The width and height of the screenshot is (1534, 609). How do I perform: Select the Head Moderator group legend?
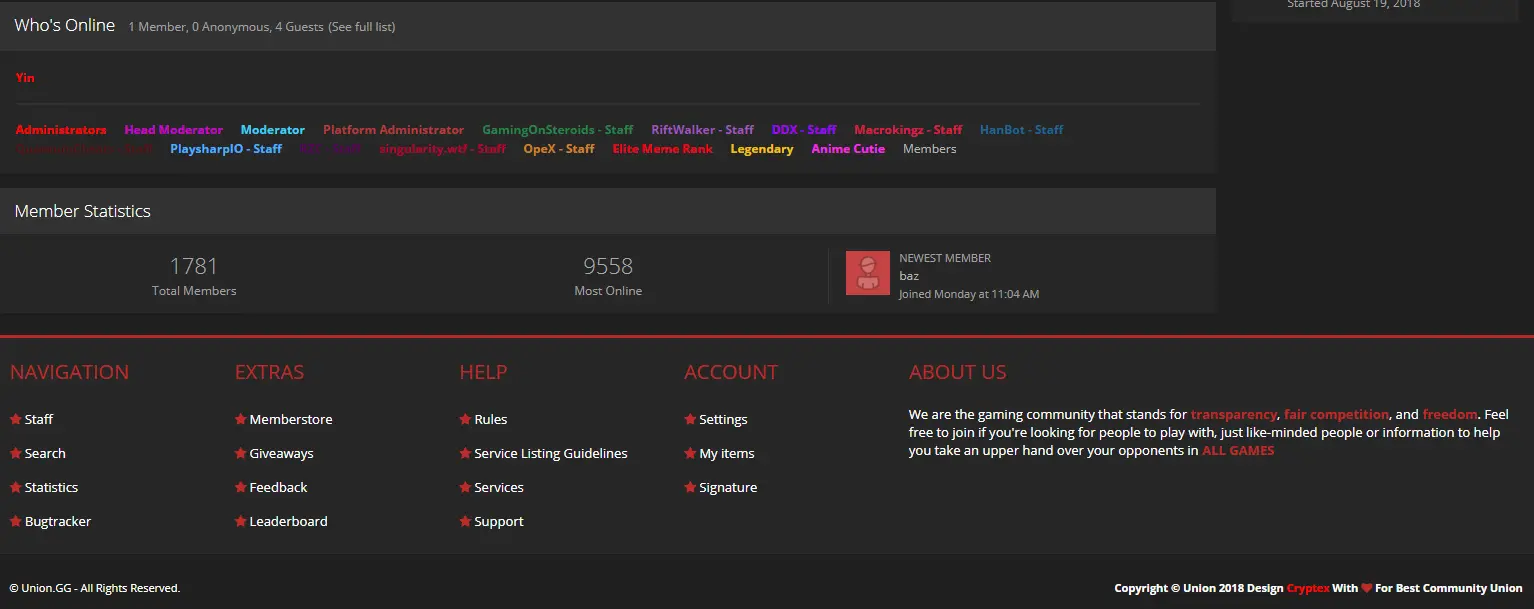[174, 130]
